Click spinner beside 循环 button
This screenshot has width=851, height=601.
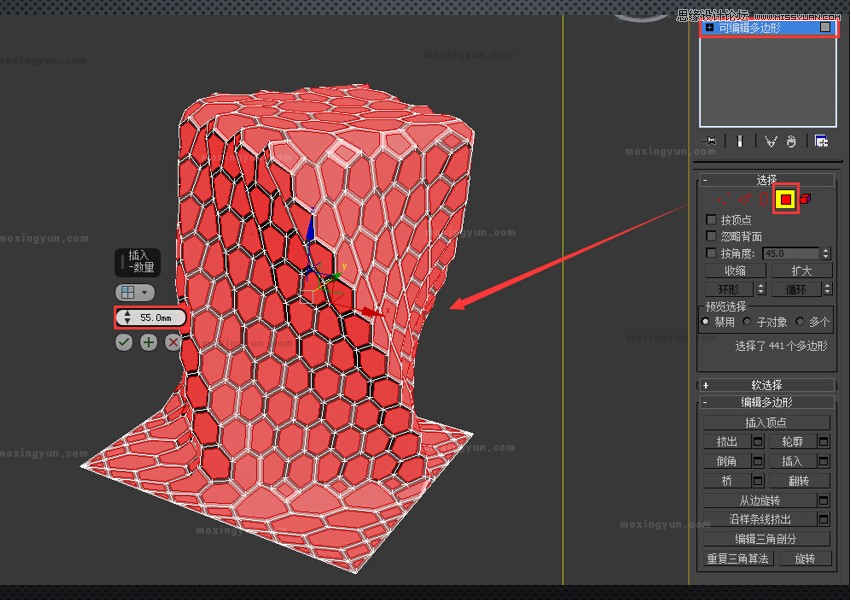827,289
